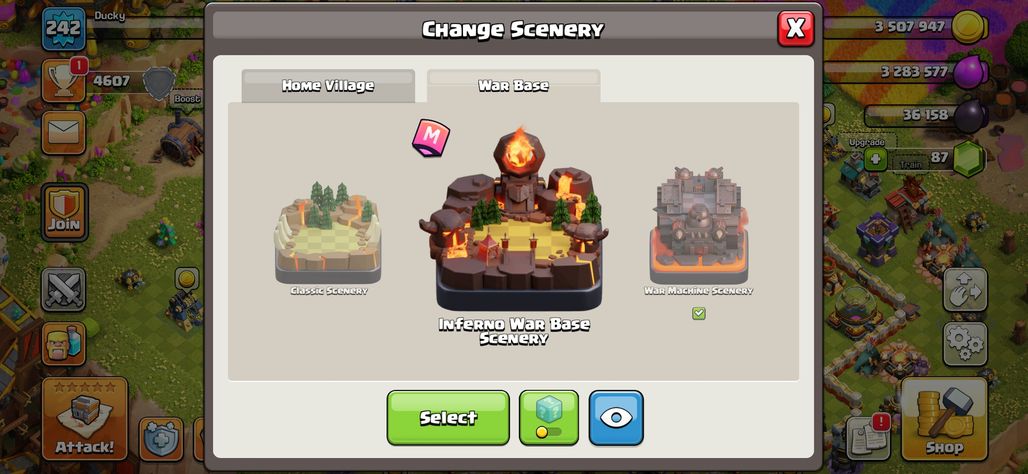Click the green plus to add gems
The height and width of the screenshot is (474, 1028).
(x=875, y=159)
